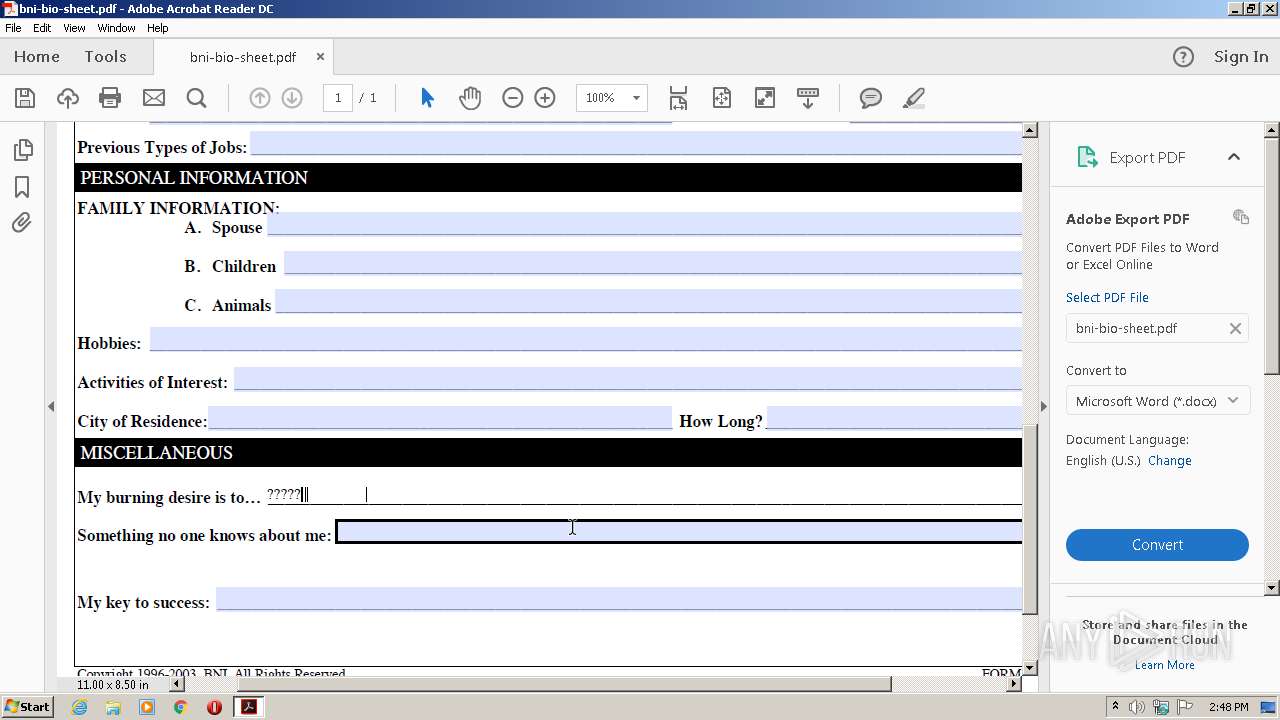
Task: Open Bookmarks panel in left sidebar
Action: pyautogui.click(x=22, y=187)
